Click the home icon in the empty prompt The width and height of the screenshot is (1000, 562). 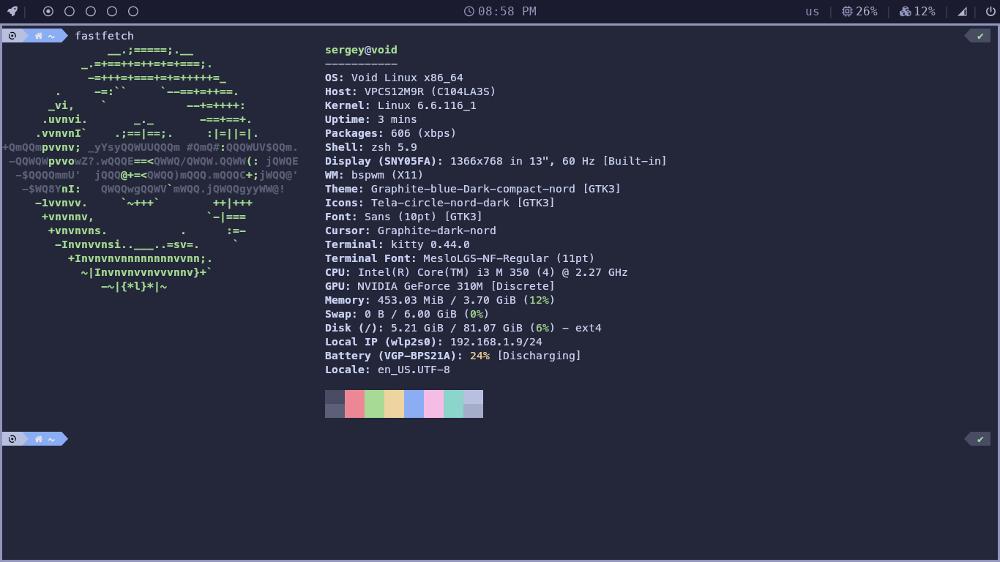coord(38,439)
